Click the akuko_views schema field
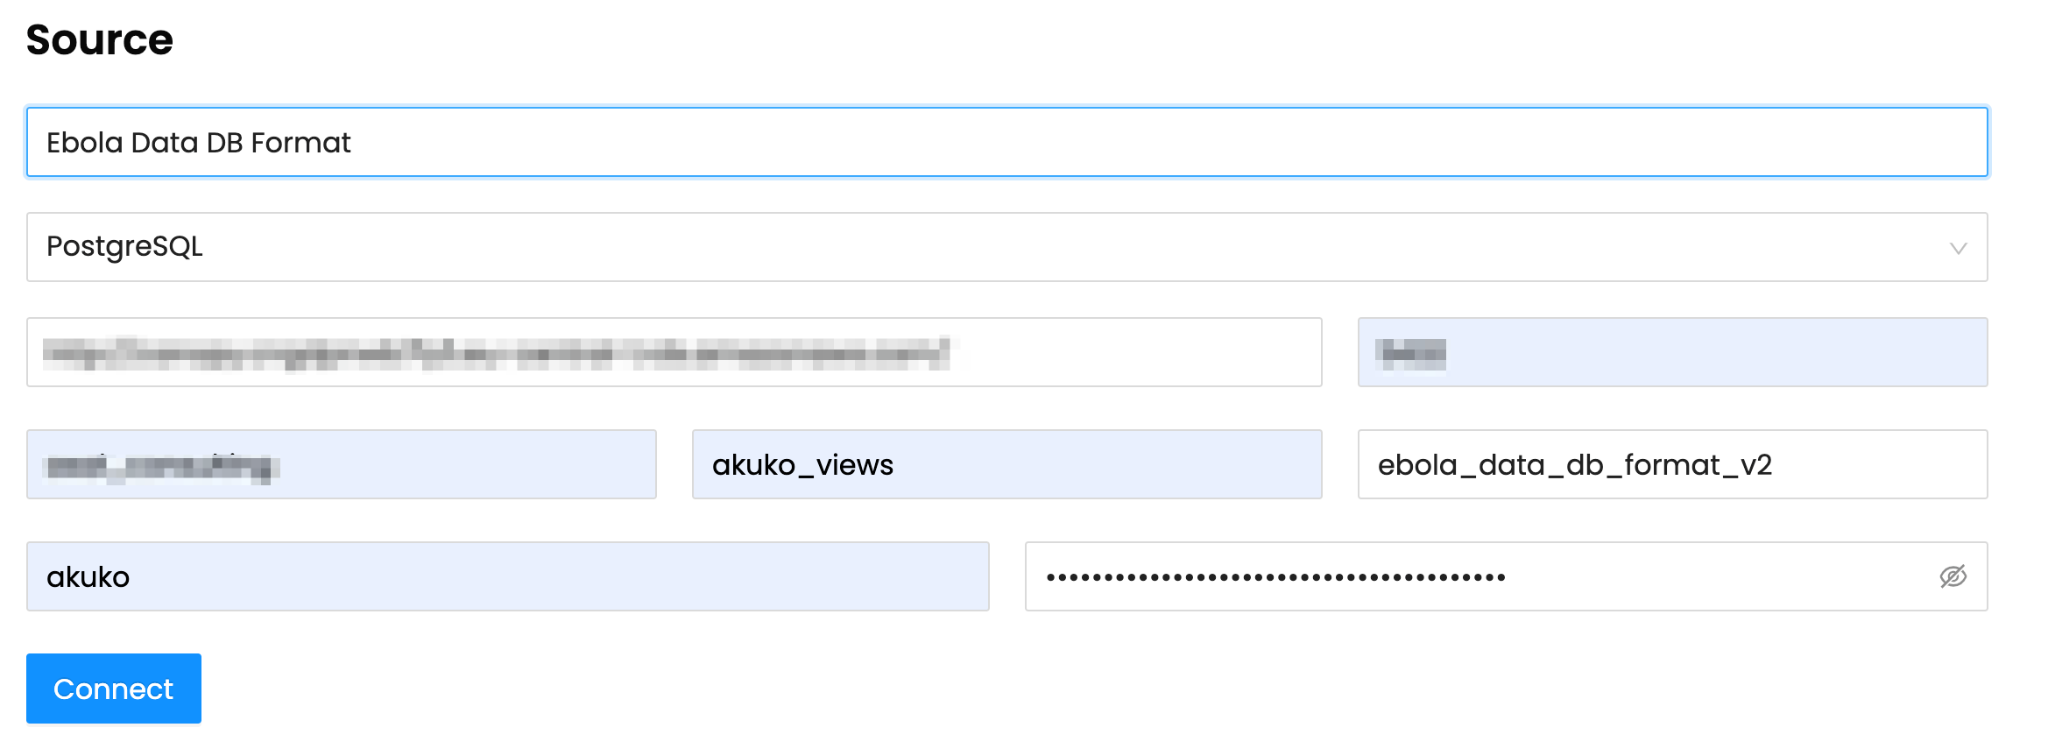The image size is (2048, 741). click(1006, 464)
